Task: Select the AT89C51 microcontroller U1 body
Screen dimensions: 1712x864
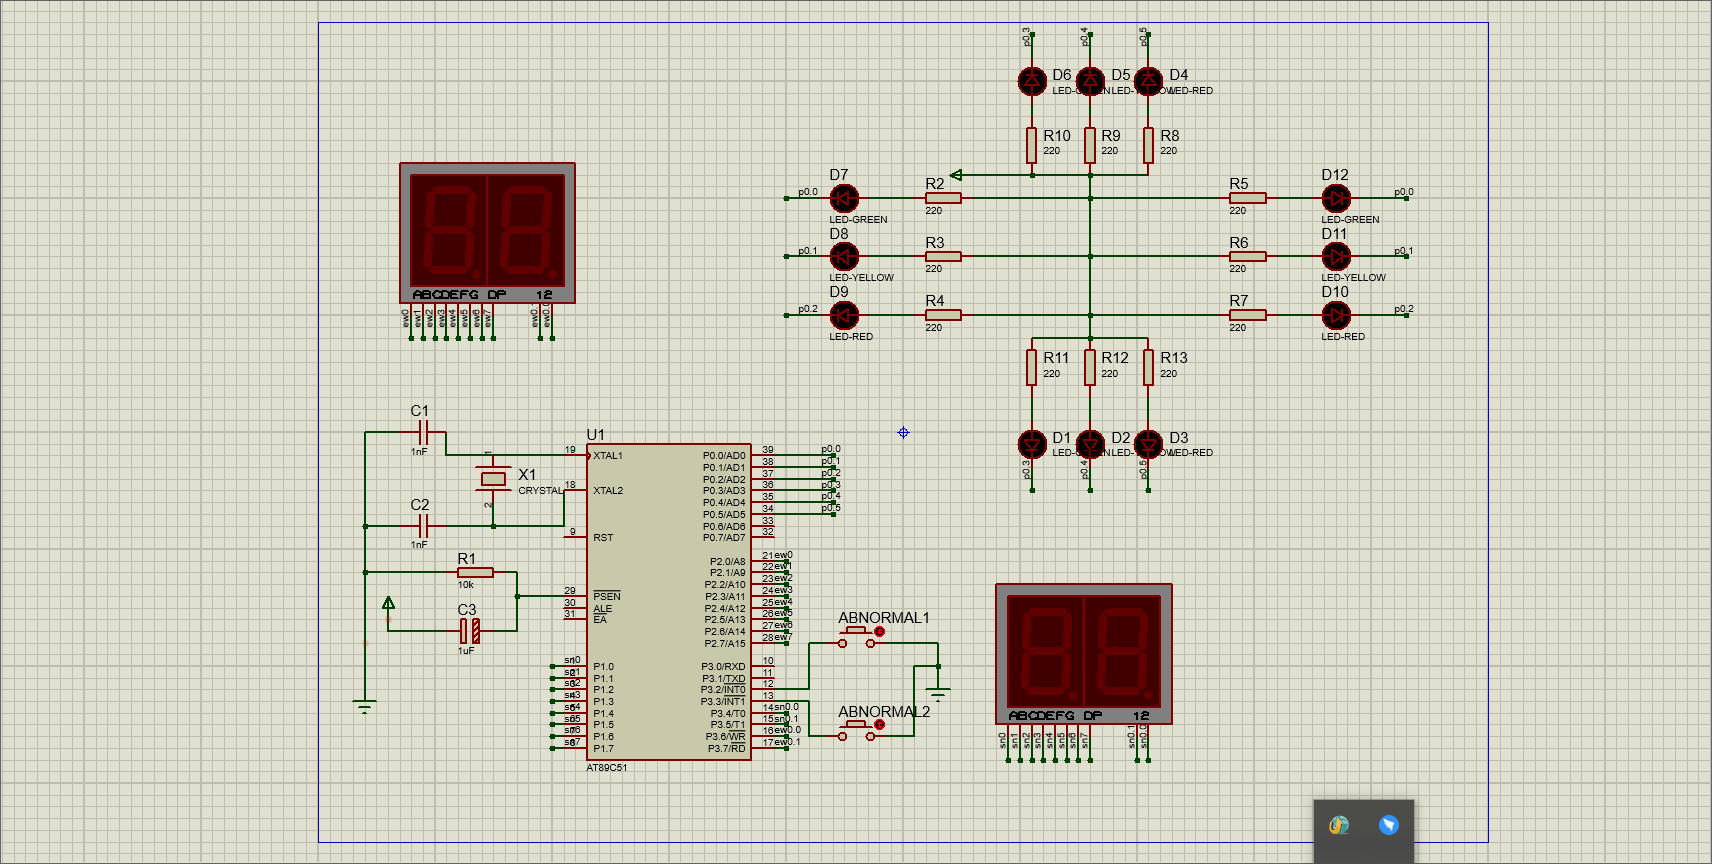Action: tap(668, 602)
